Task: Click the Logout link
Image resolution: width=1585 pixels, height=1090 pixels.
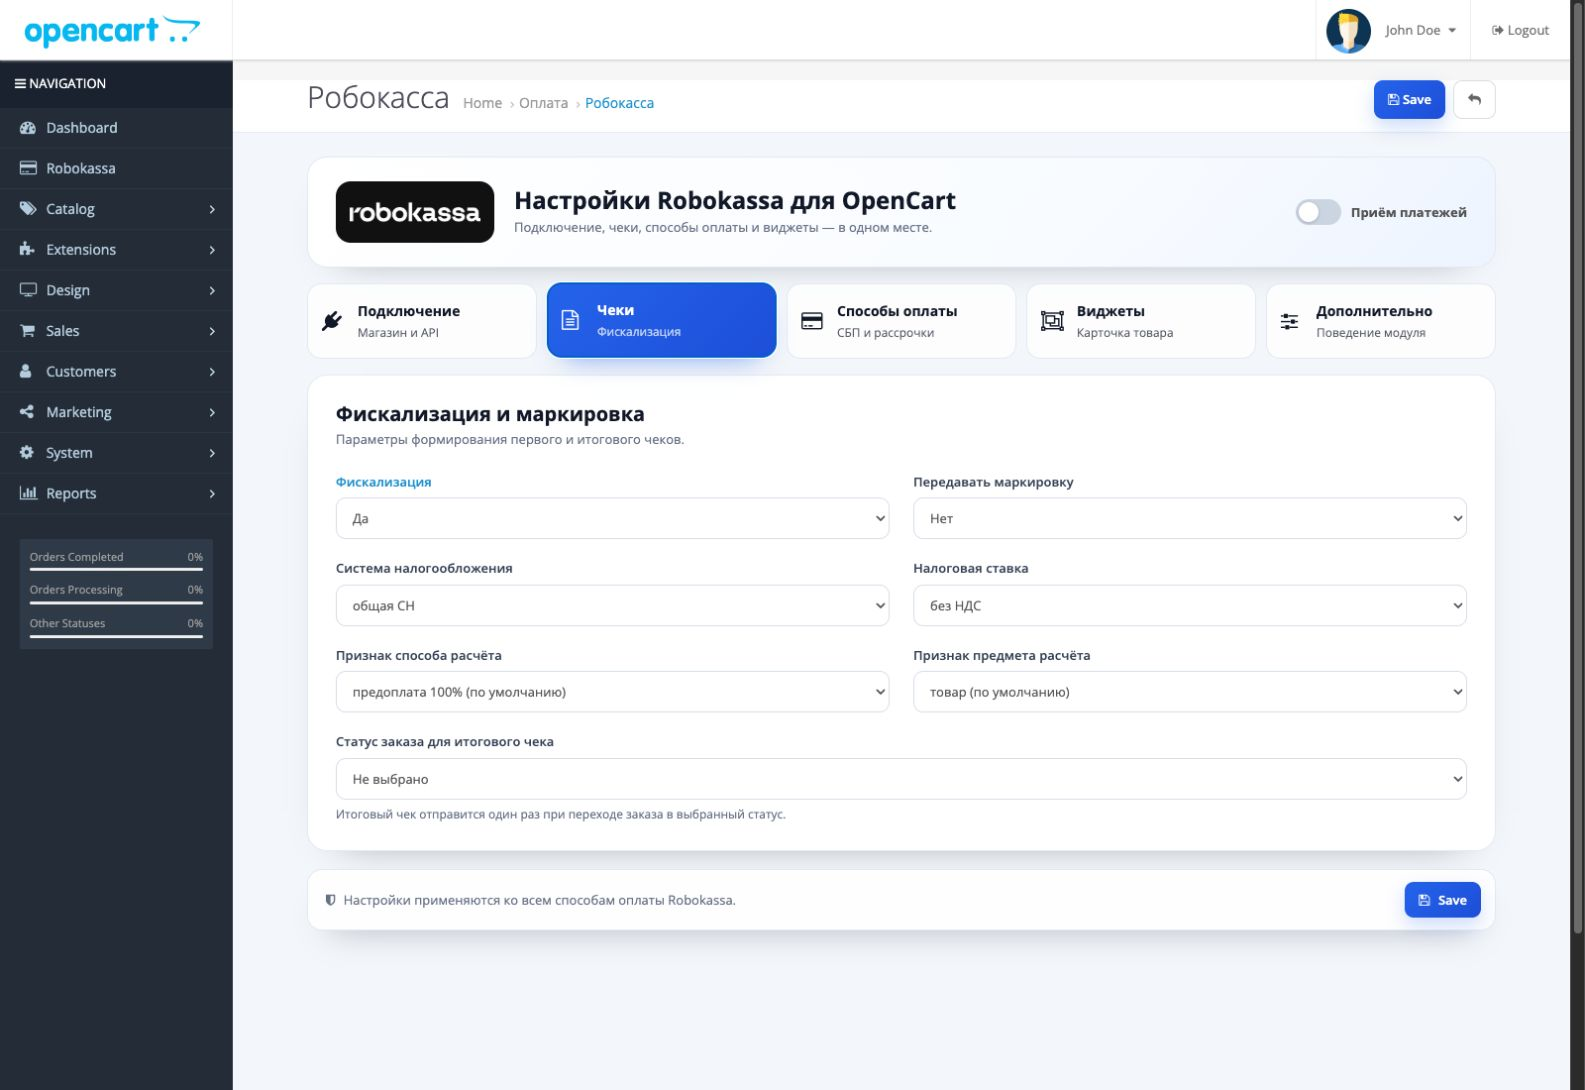Action: click(x=1520, y=31)
